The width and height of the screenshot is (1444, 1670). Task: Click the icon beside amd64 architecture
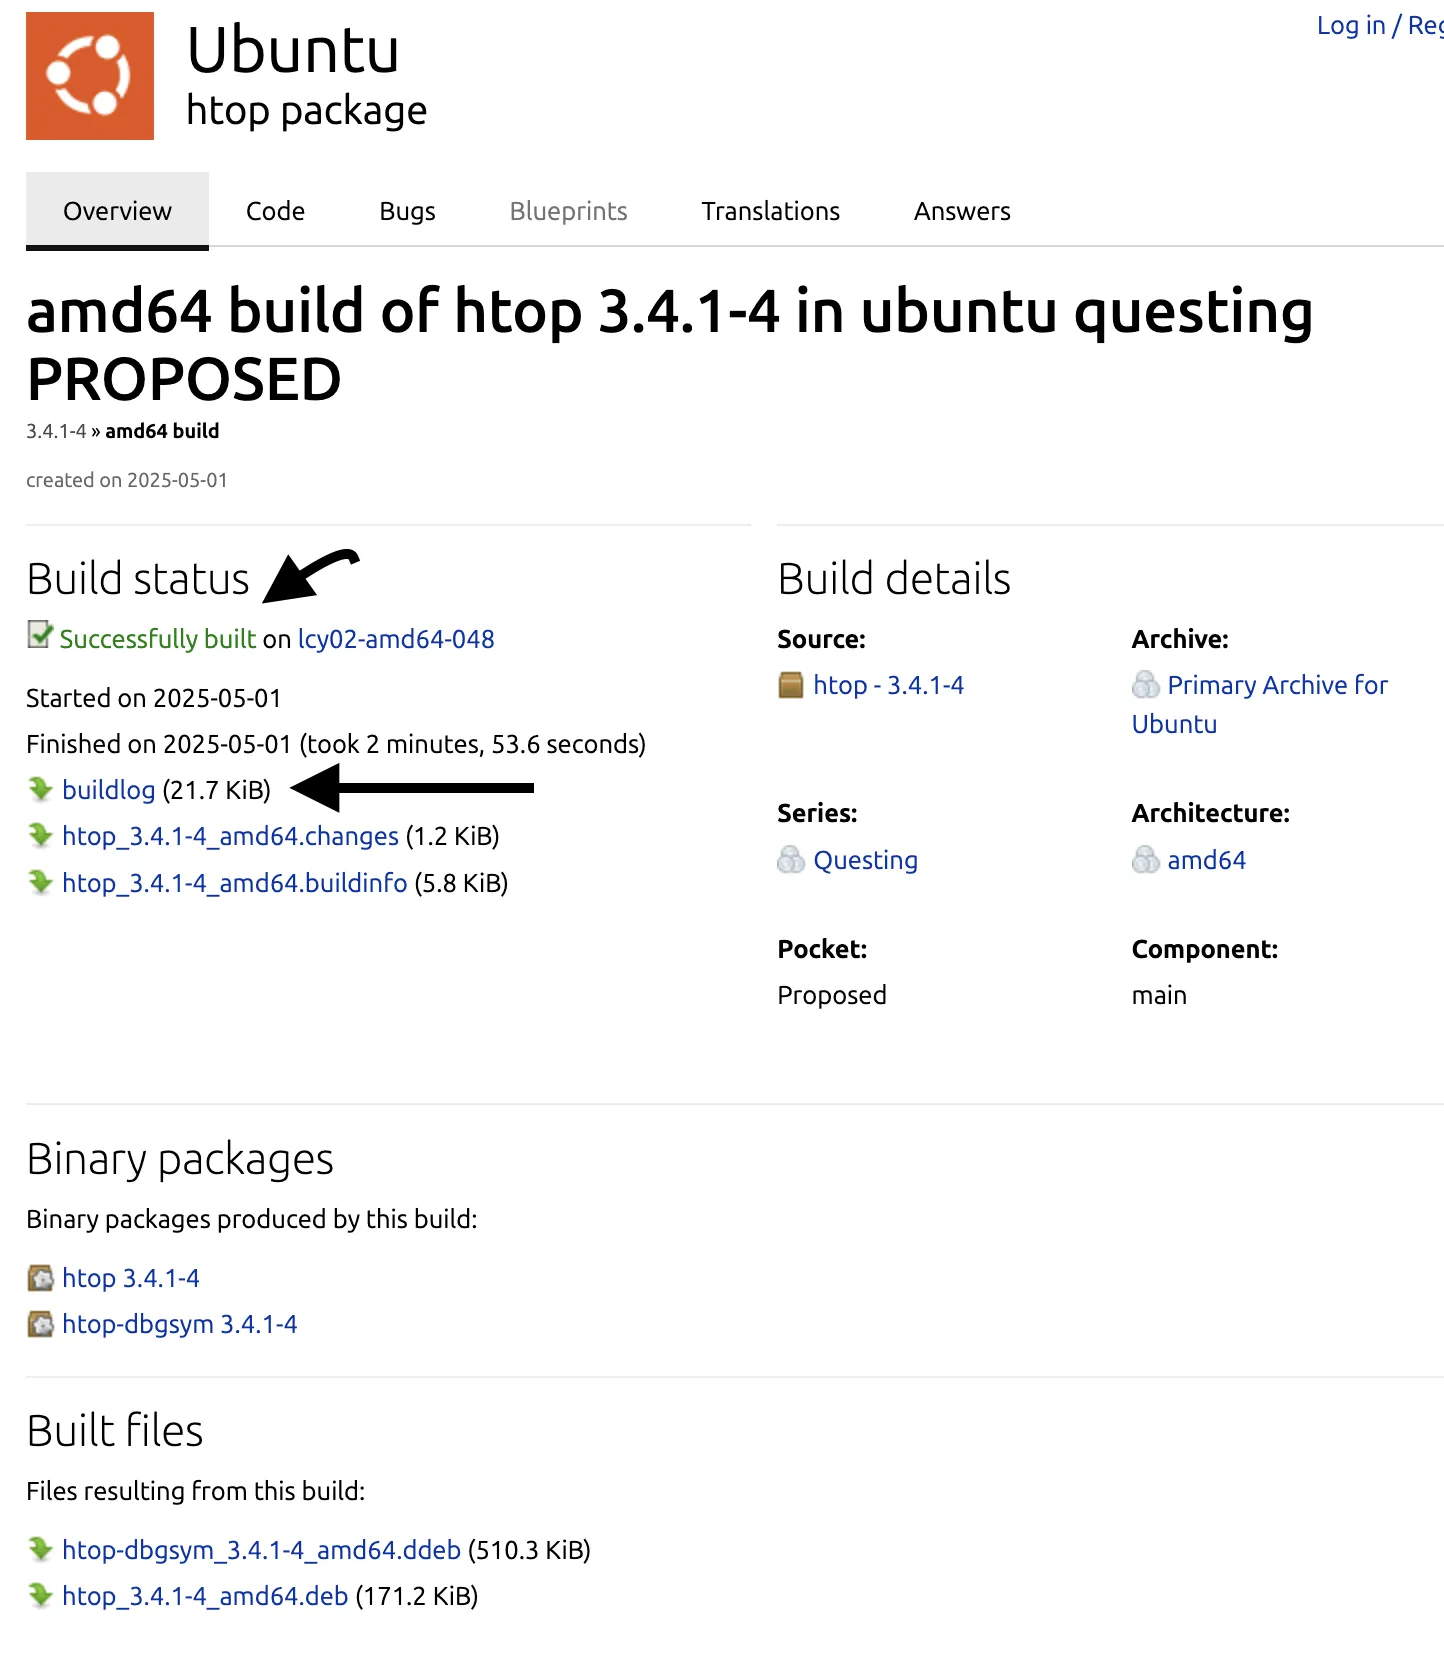pos(1145,860)
